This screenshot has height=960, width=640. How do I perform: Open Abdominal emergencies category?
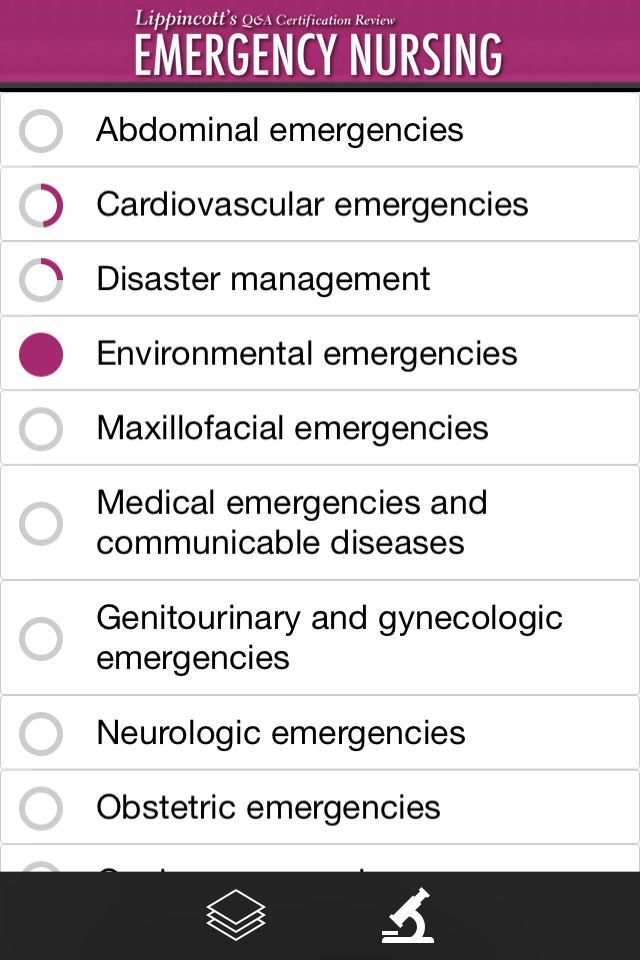[x=280, y=130]
